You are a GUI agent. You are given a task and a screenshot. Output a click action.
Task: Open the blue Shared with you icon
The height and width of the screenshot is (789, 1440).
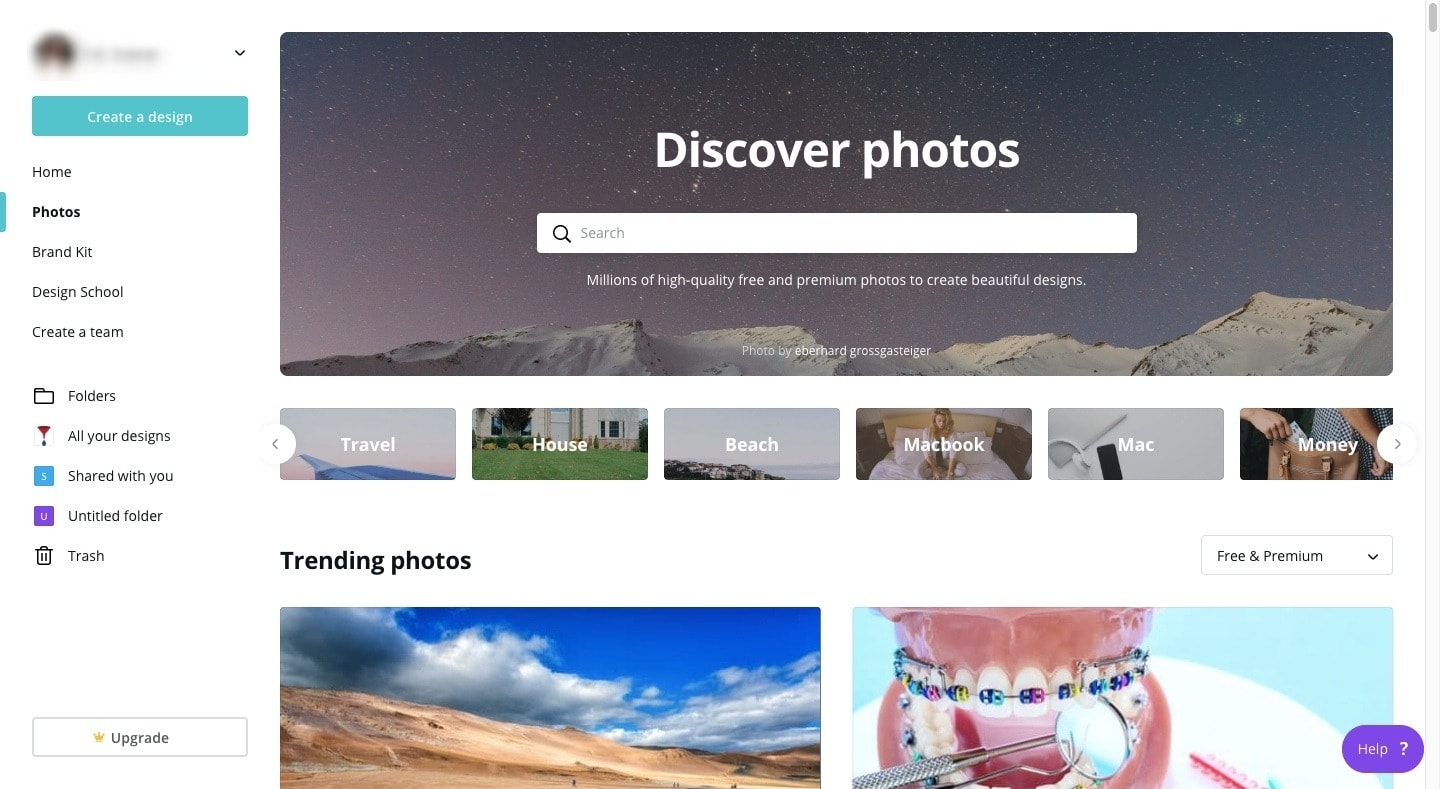pos(44,476)
